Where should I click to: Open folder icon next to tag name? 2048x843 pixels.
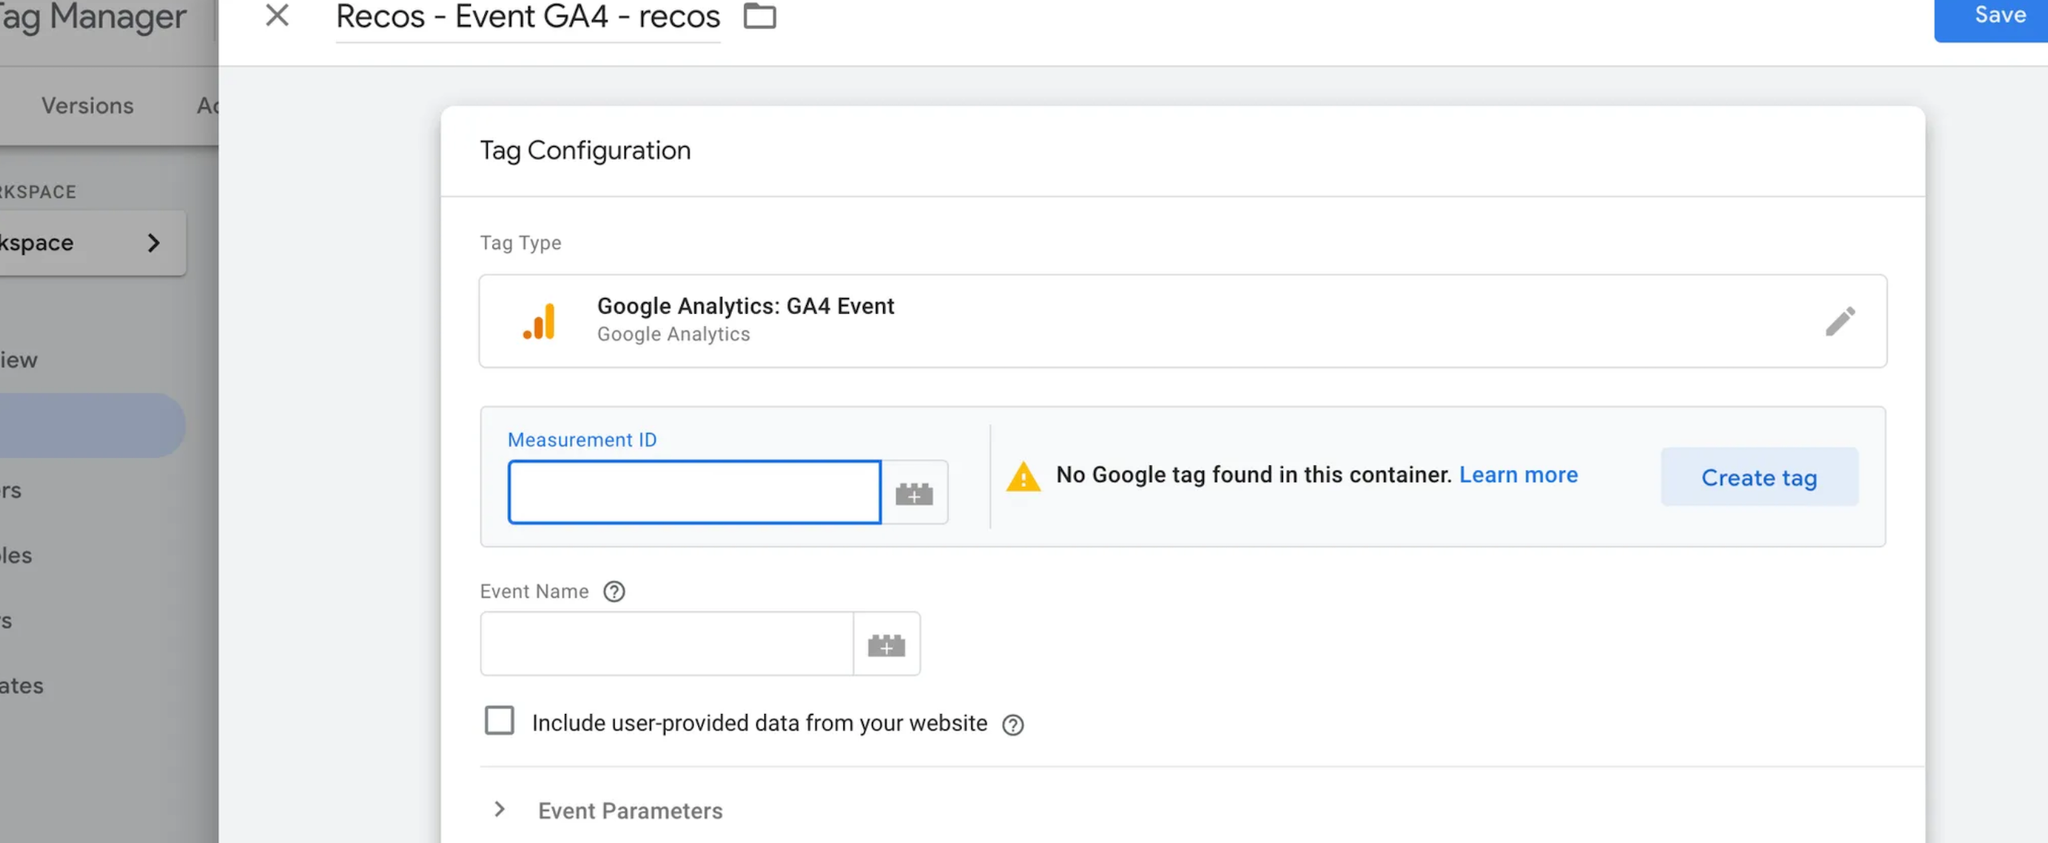point(760,16)
